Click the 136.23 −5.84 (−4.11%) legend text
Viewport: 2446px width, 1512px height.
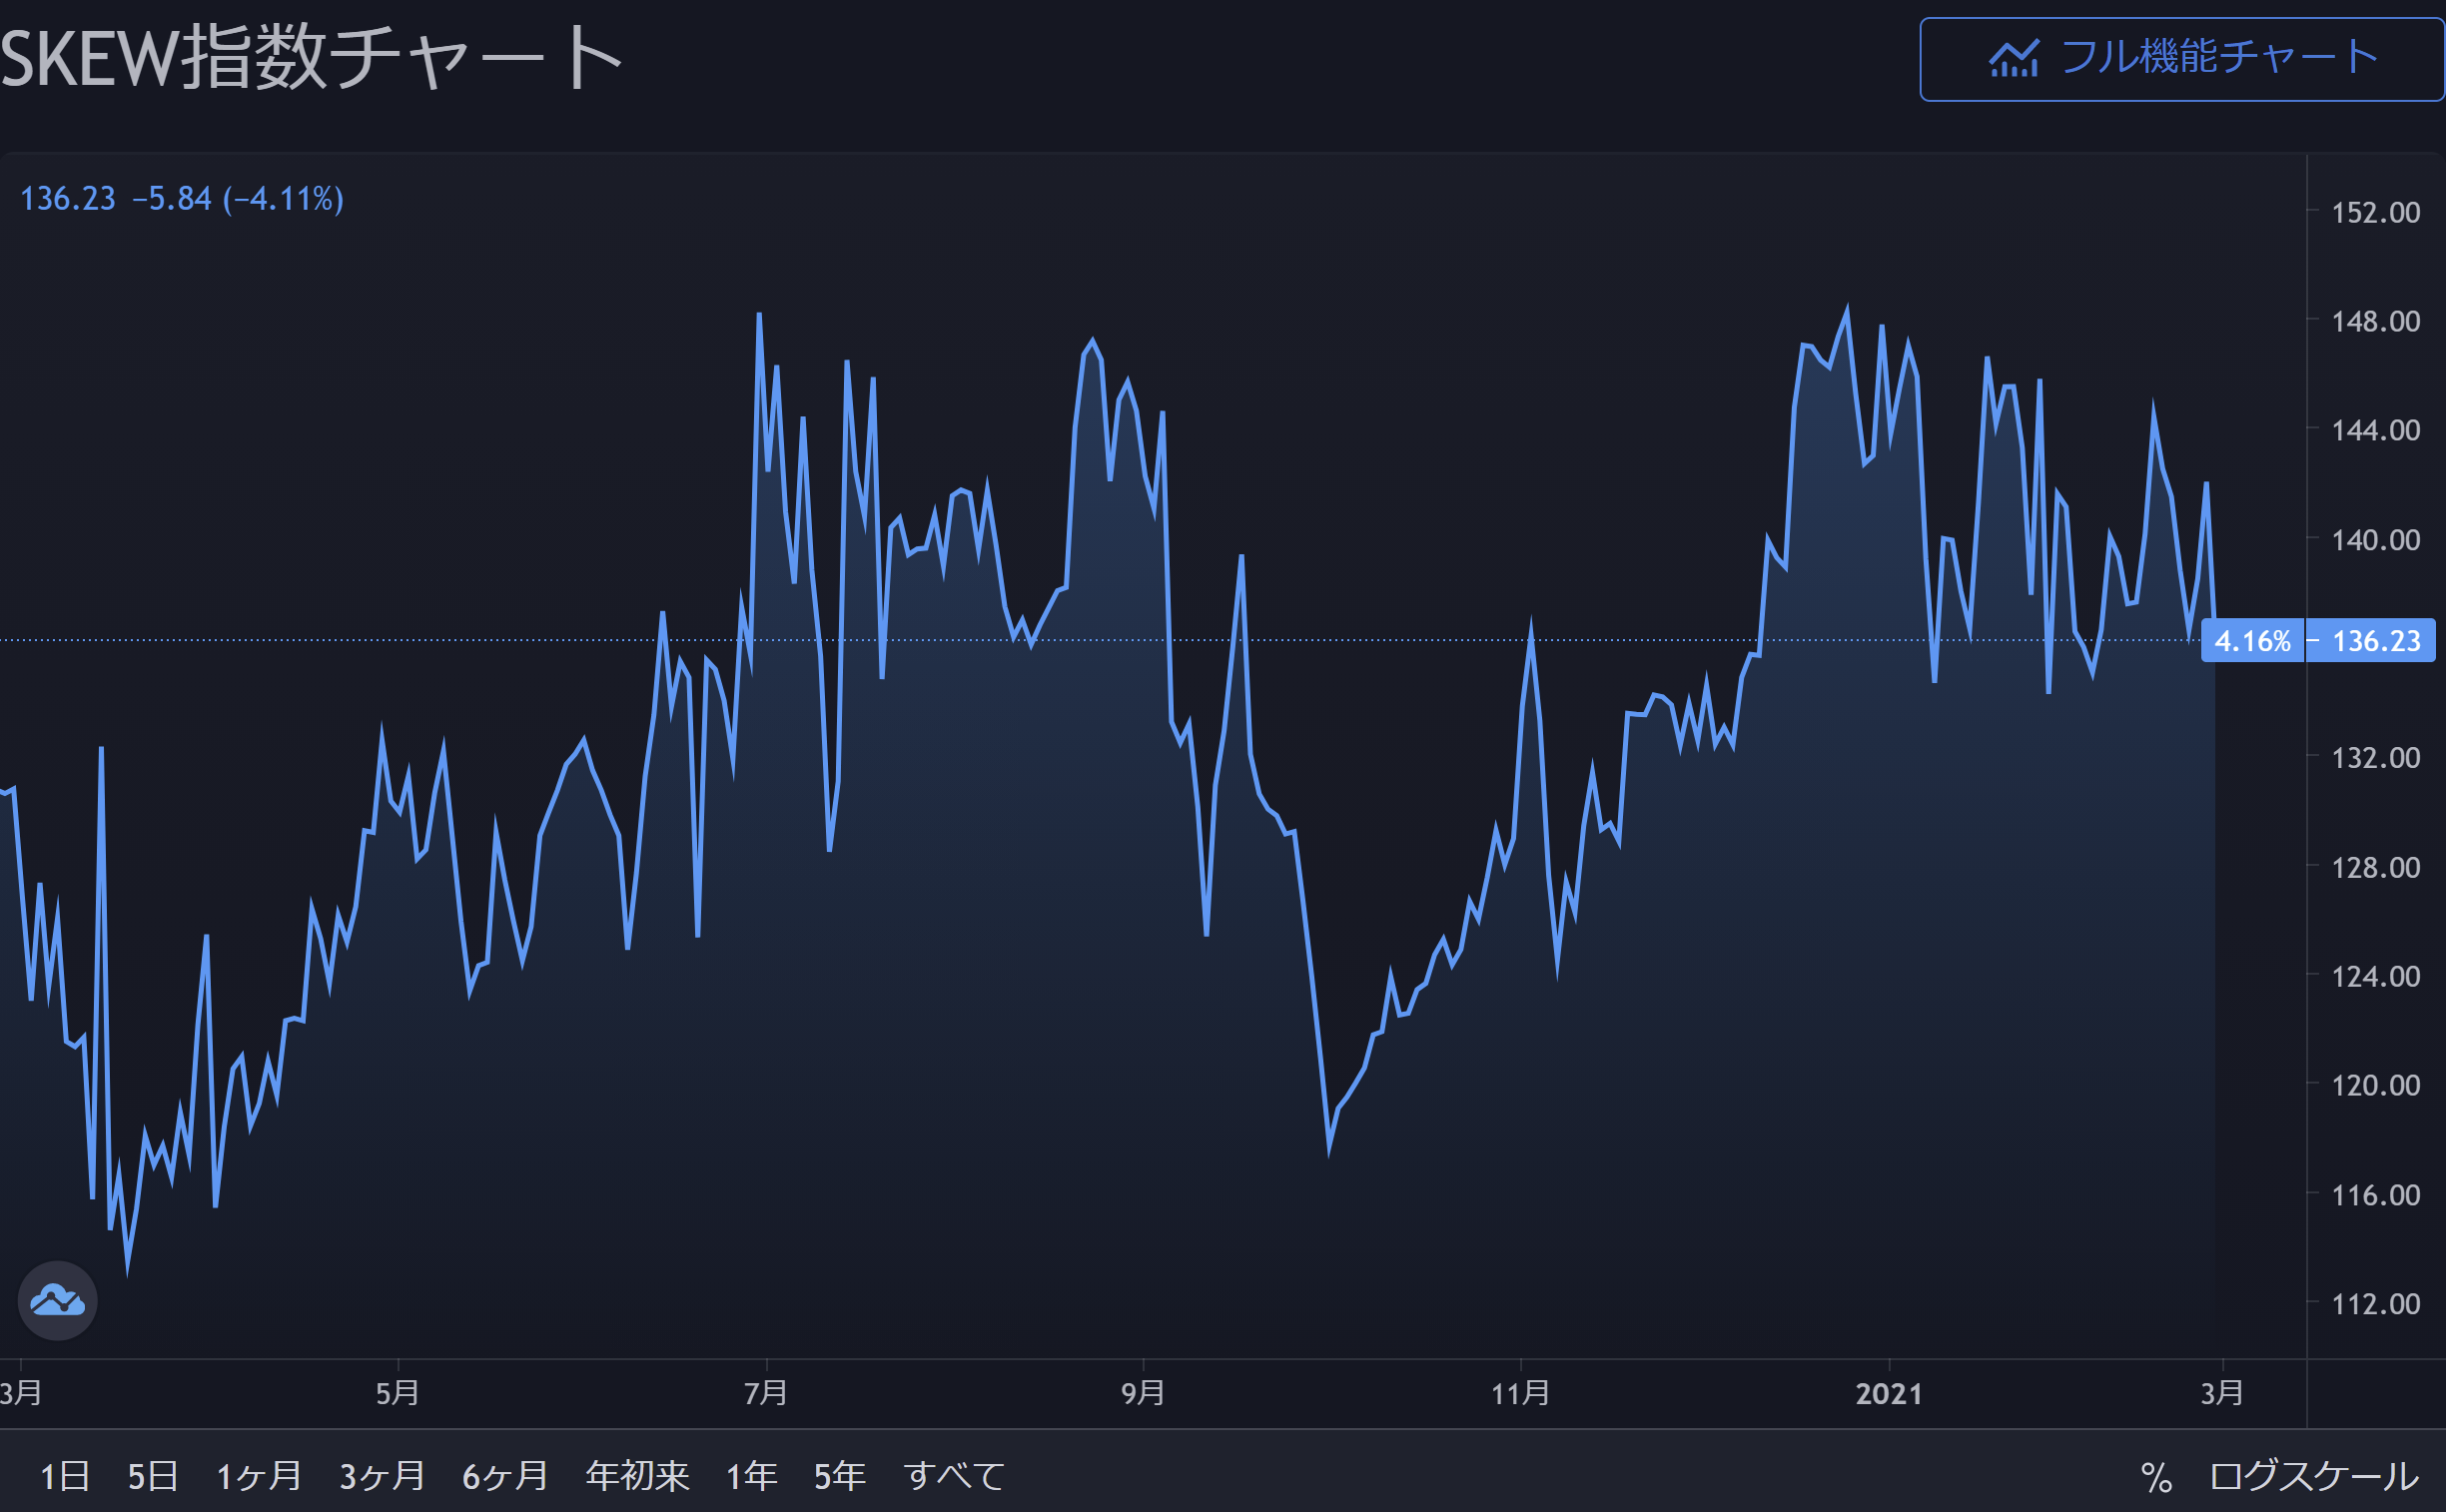(x=182, y=198)
